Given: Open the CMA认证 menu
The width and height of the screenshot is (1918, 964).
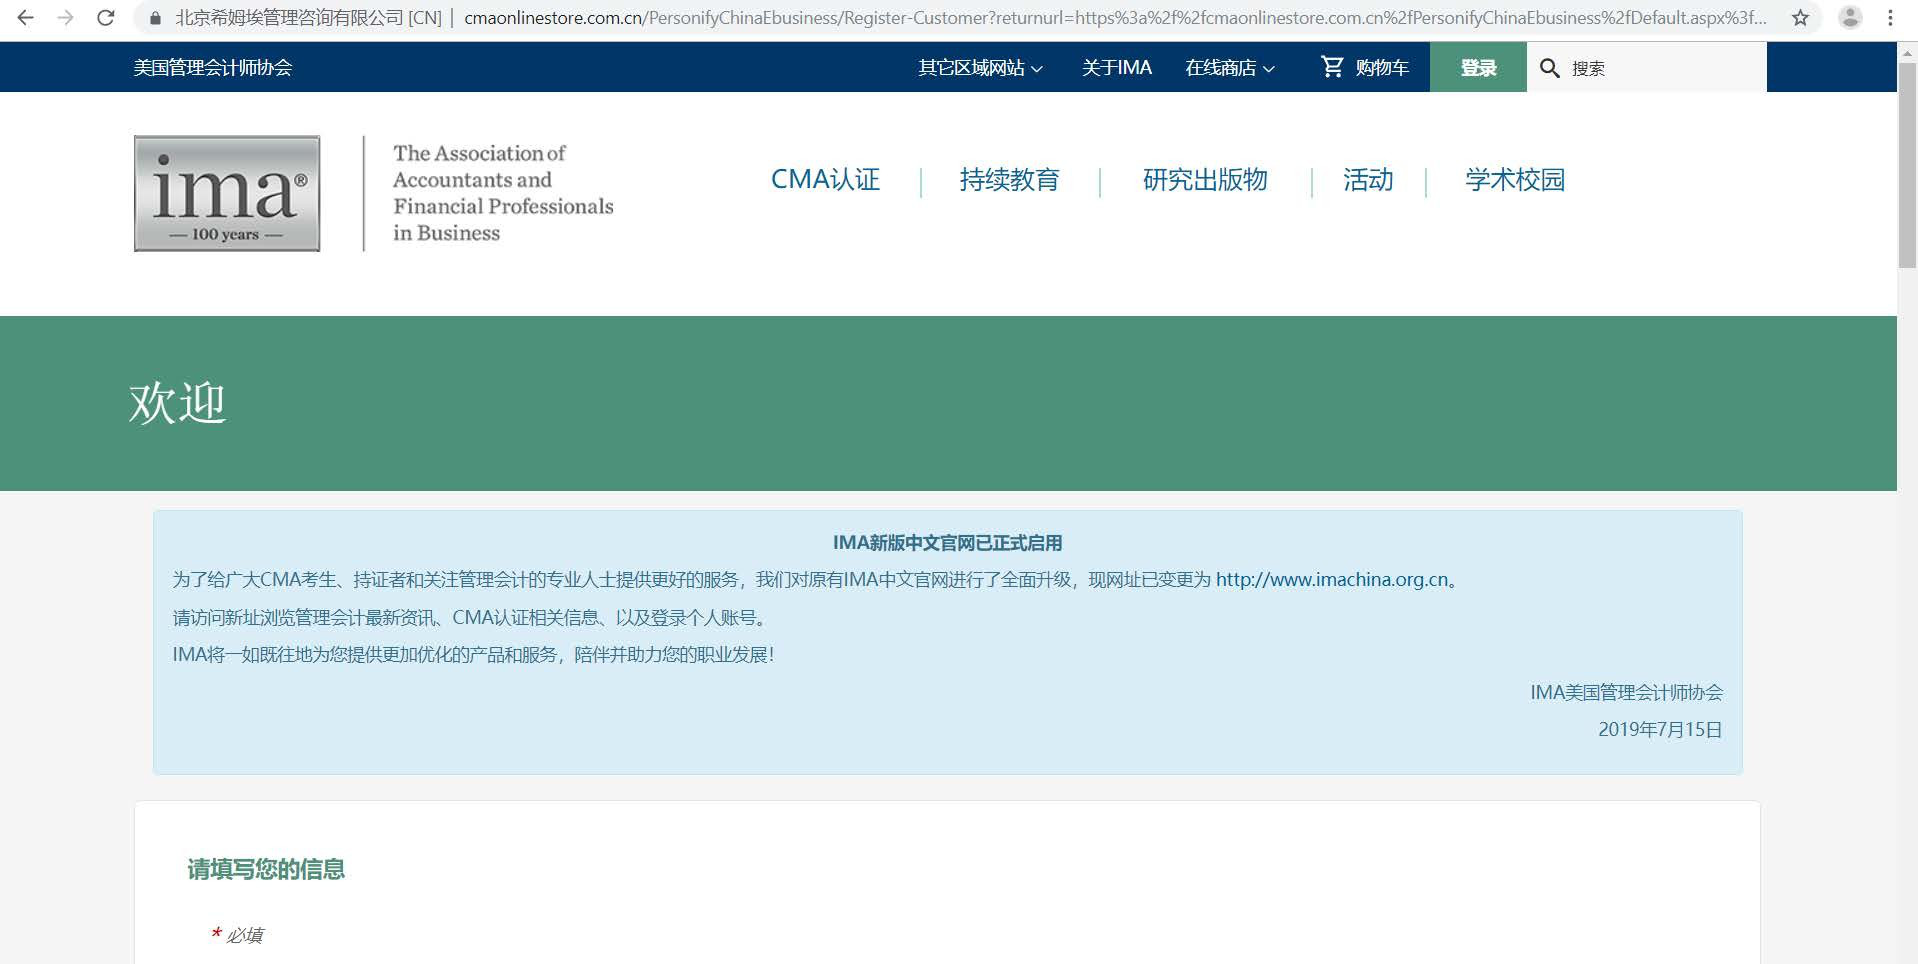Looking at the screenshot, I should (x=824, y=180).
